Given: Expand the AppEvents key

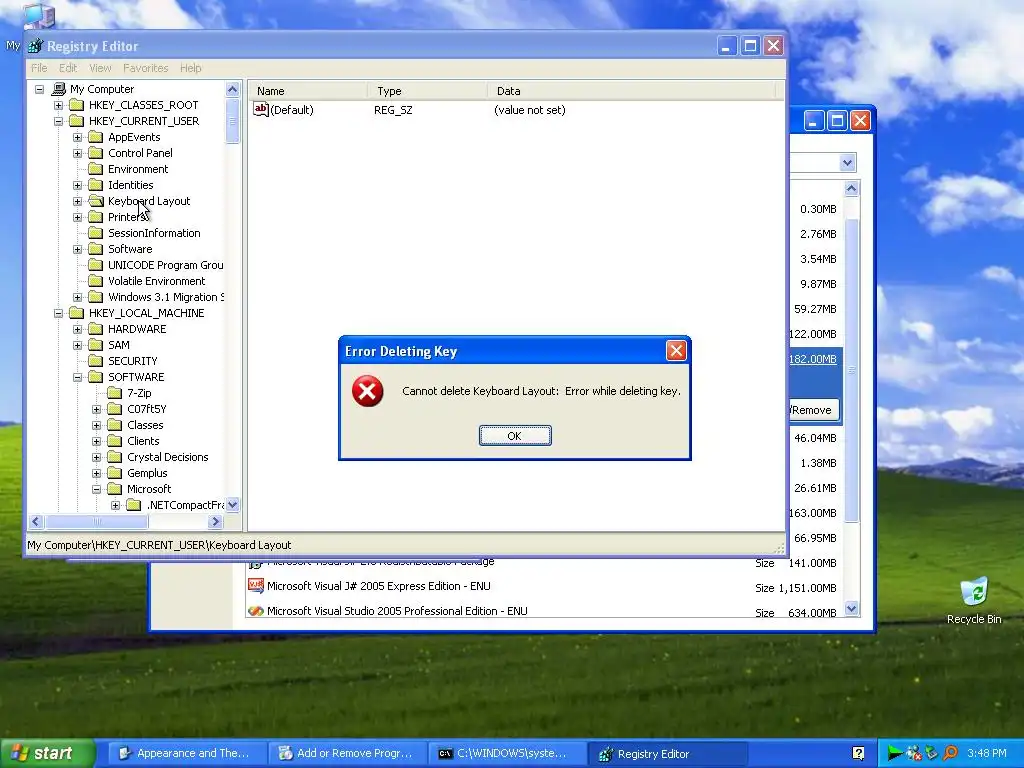Looking at the screenshot, I should pyautogui.click(x=77, y=137).
